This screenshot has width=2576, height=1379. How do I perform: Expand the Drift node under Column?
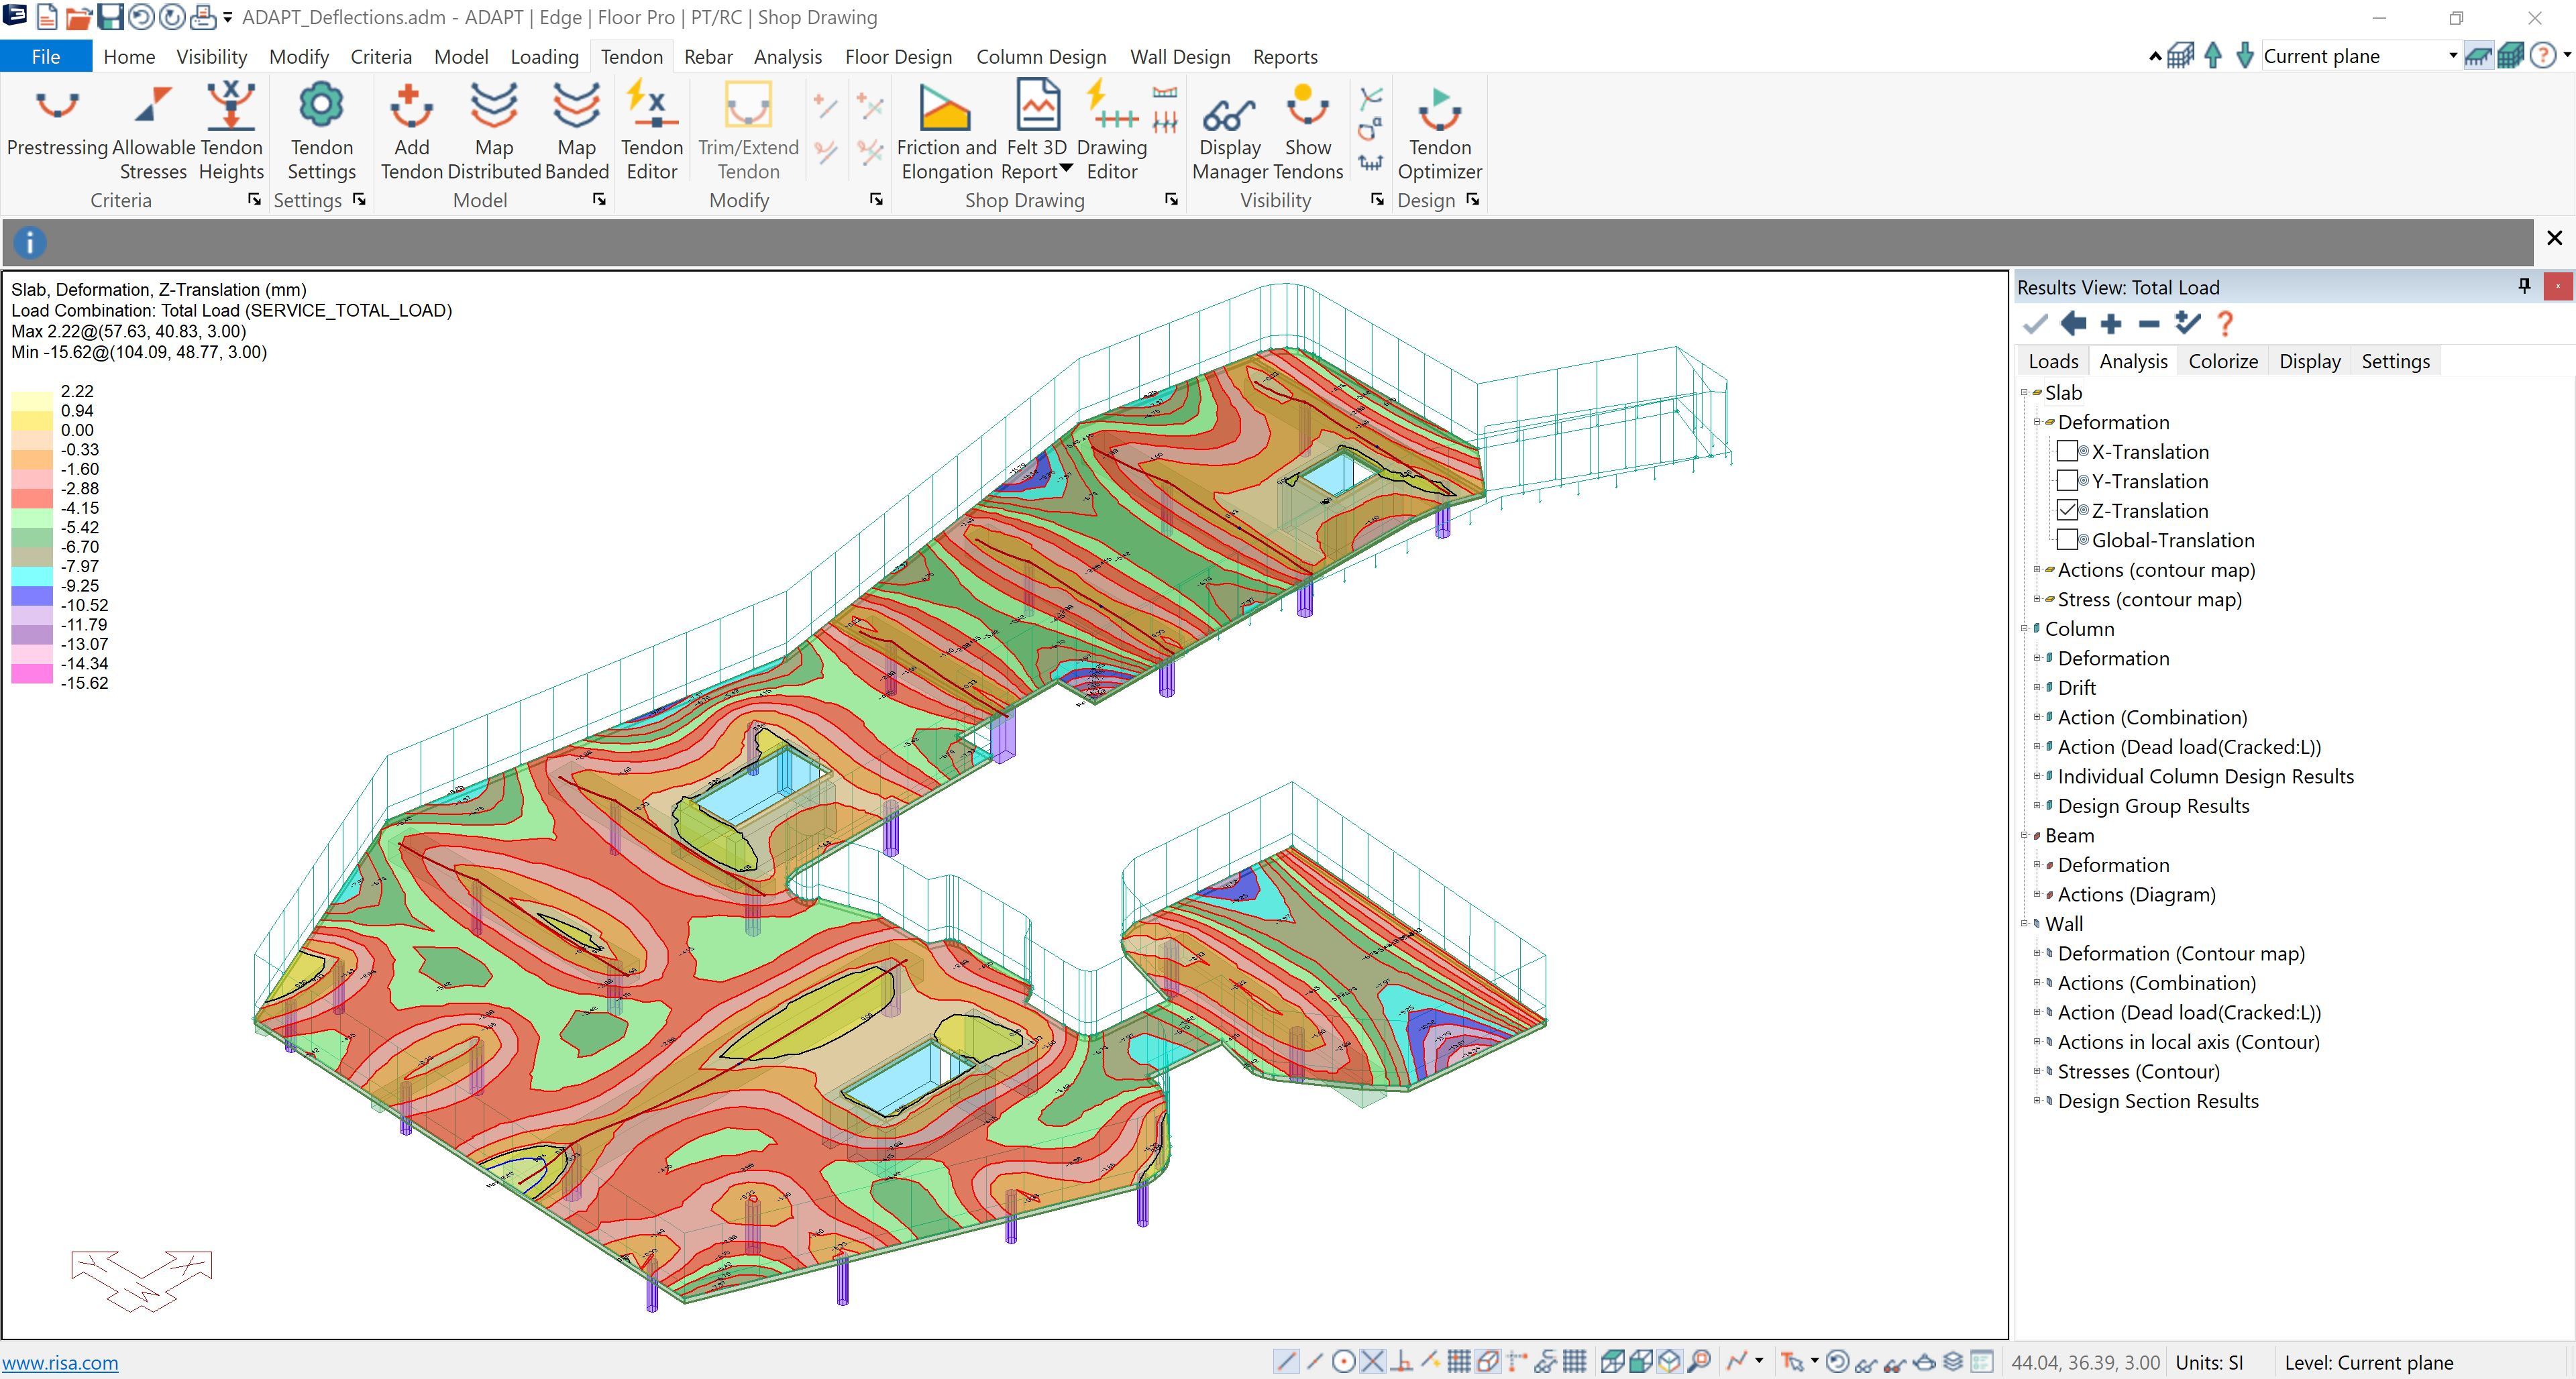click(x=2037, y=688)
